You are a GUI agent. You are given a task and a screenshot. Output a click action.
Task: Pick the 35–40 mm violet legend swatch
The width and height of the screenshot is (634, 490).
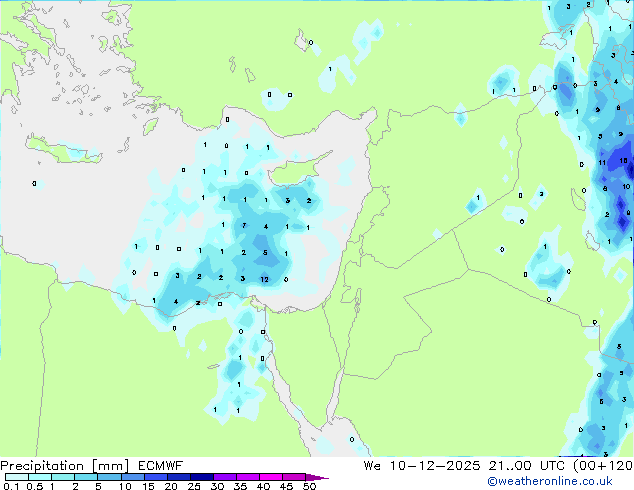[x=248, y=477]
